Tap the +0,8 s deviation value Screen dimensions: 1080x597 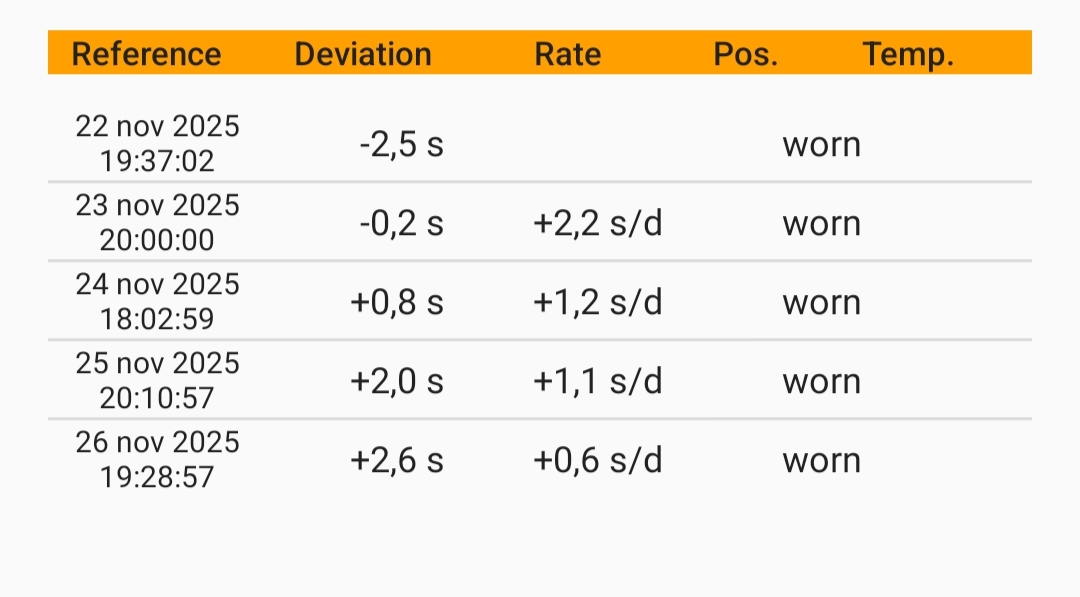396,302
